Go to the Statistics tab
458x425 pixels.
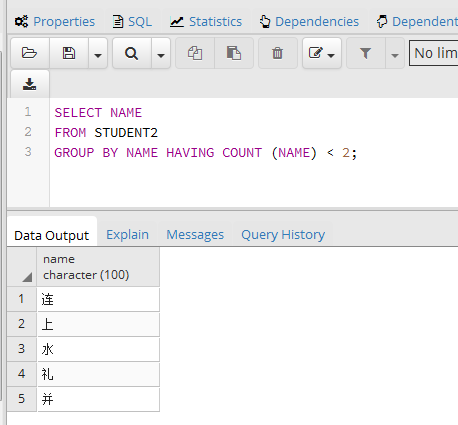point(206,22)
